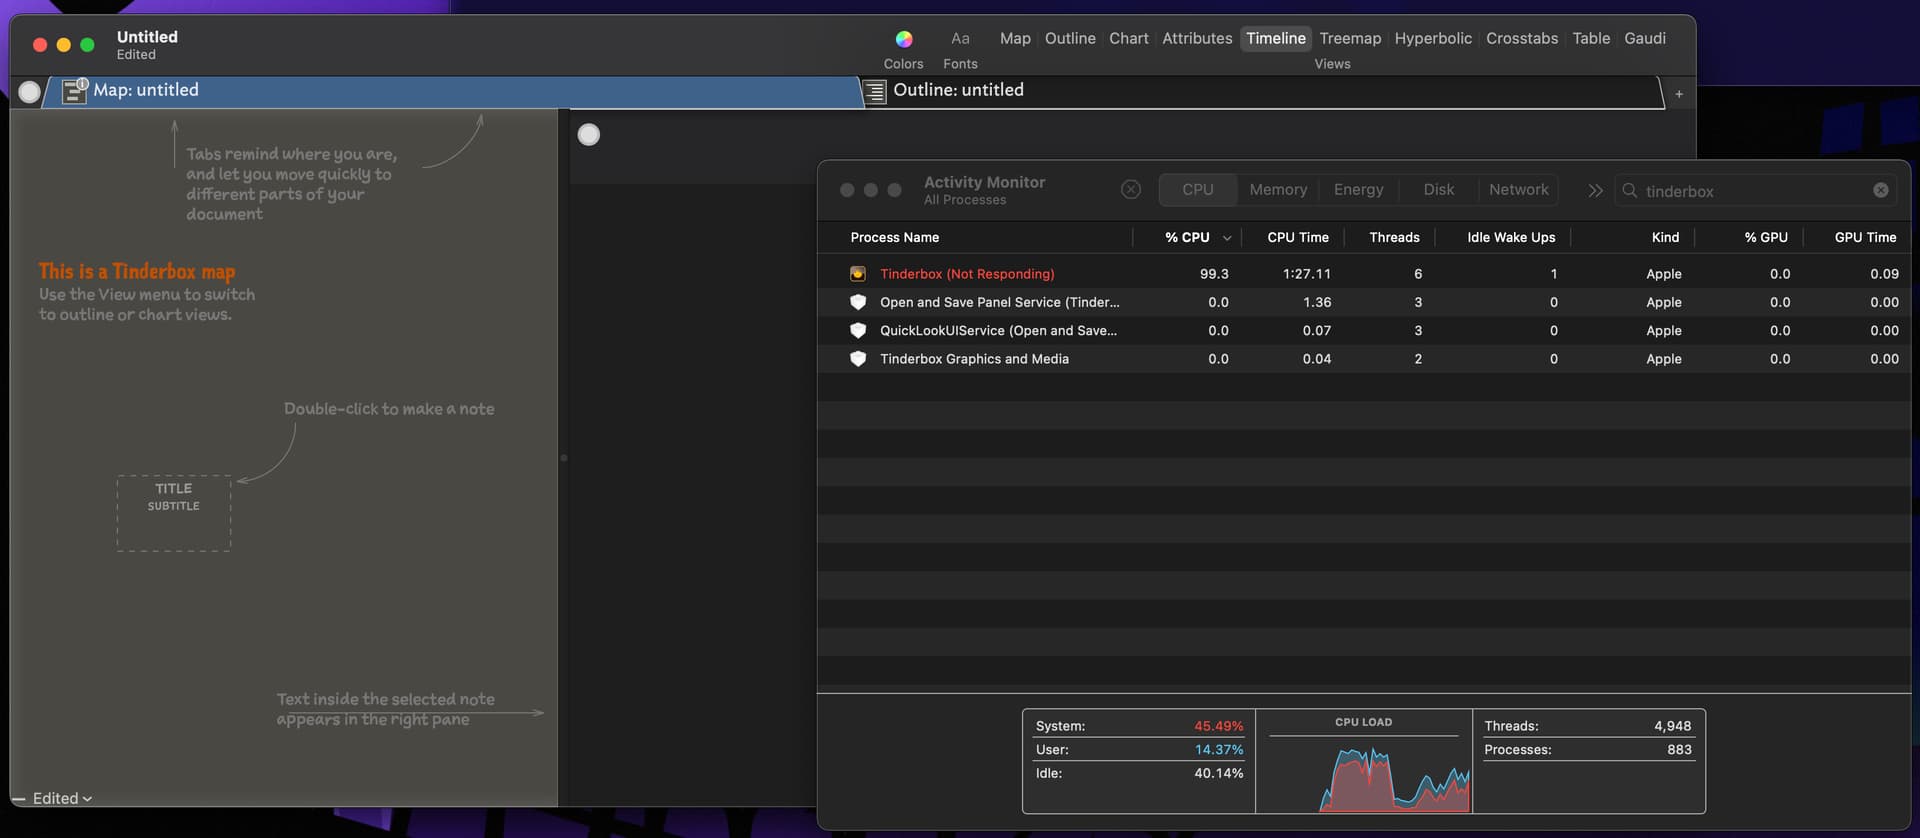Clear the tinderbox search text
This screenshot has width=1920, height=838.
click(1880, 190)
